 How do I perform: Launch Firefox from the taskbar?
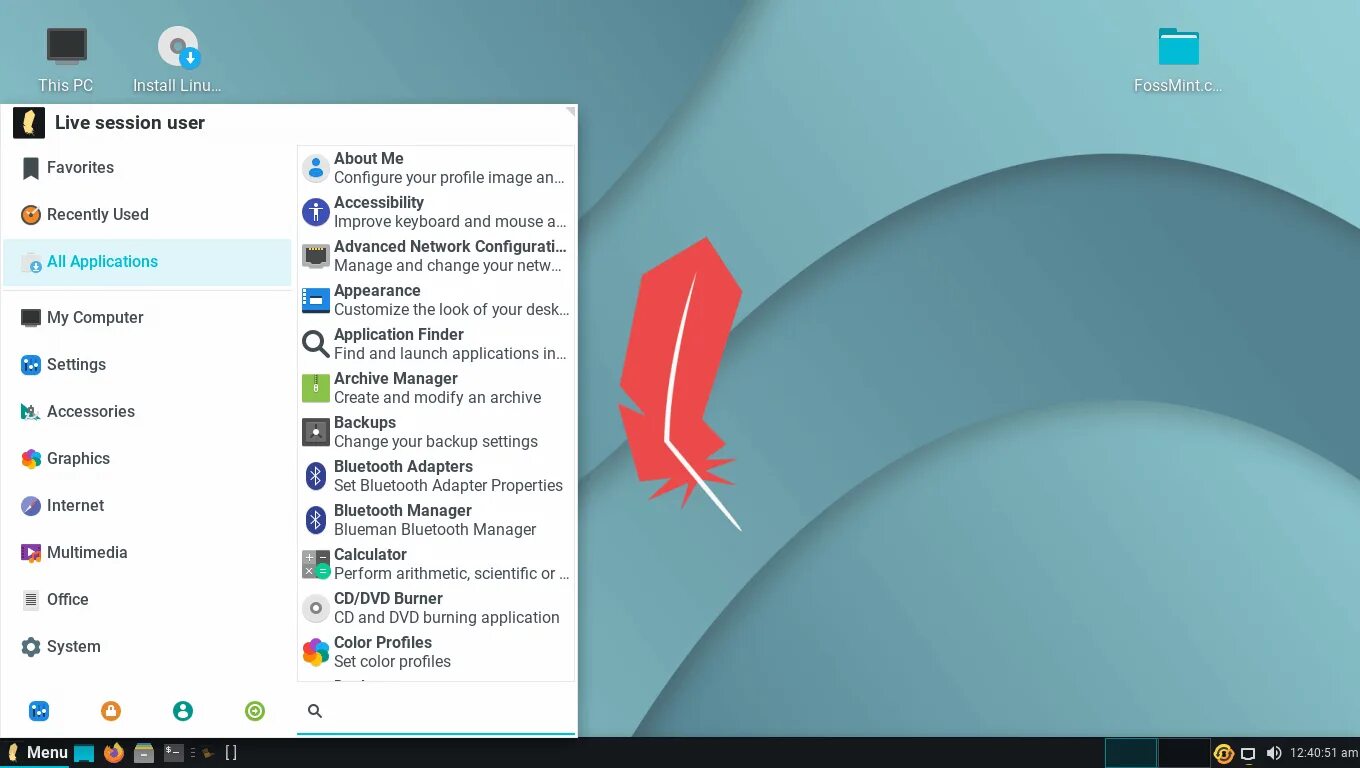tap(114, 753)
